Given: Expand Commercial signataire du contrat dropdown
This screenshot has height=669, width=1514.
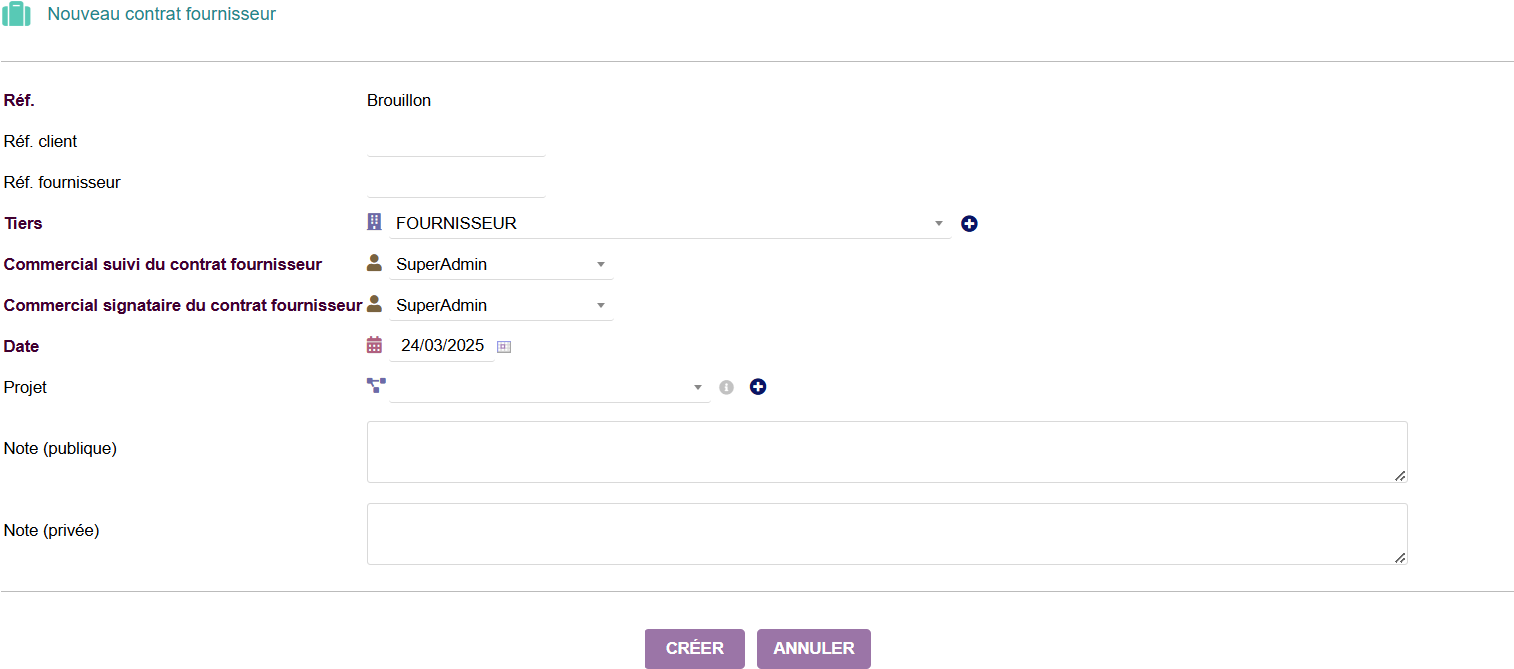Looking at the screenshot, I should 501,306.
